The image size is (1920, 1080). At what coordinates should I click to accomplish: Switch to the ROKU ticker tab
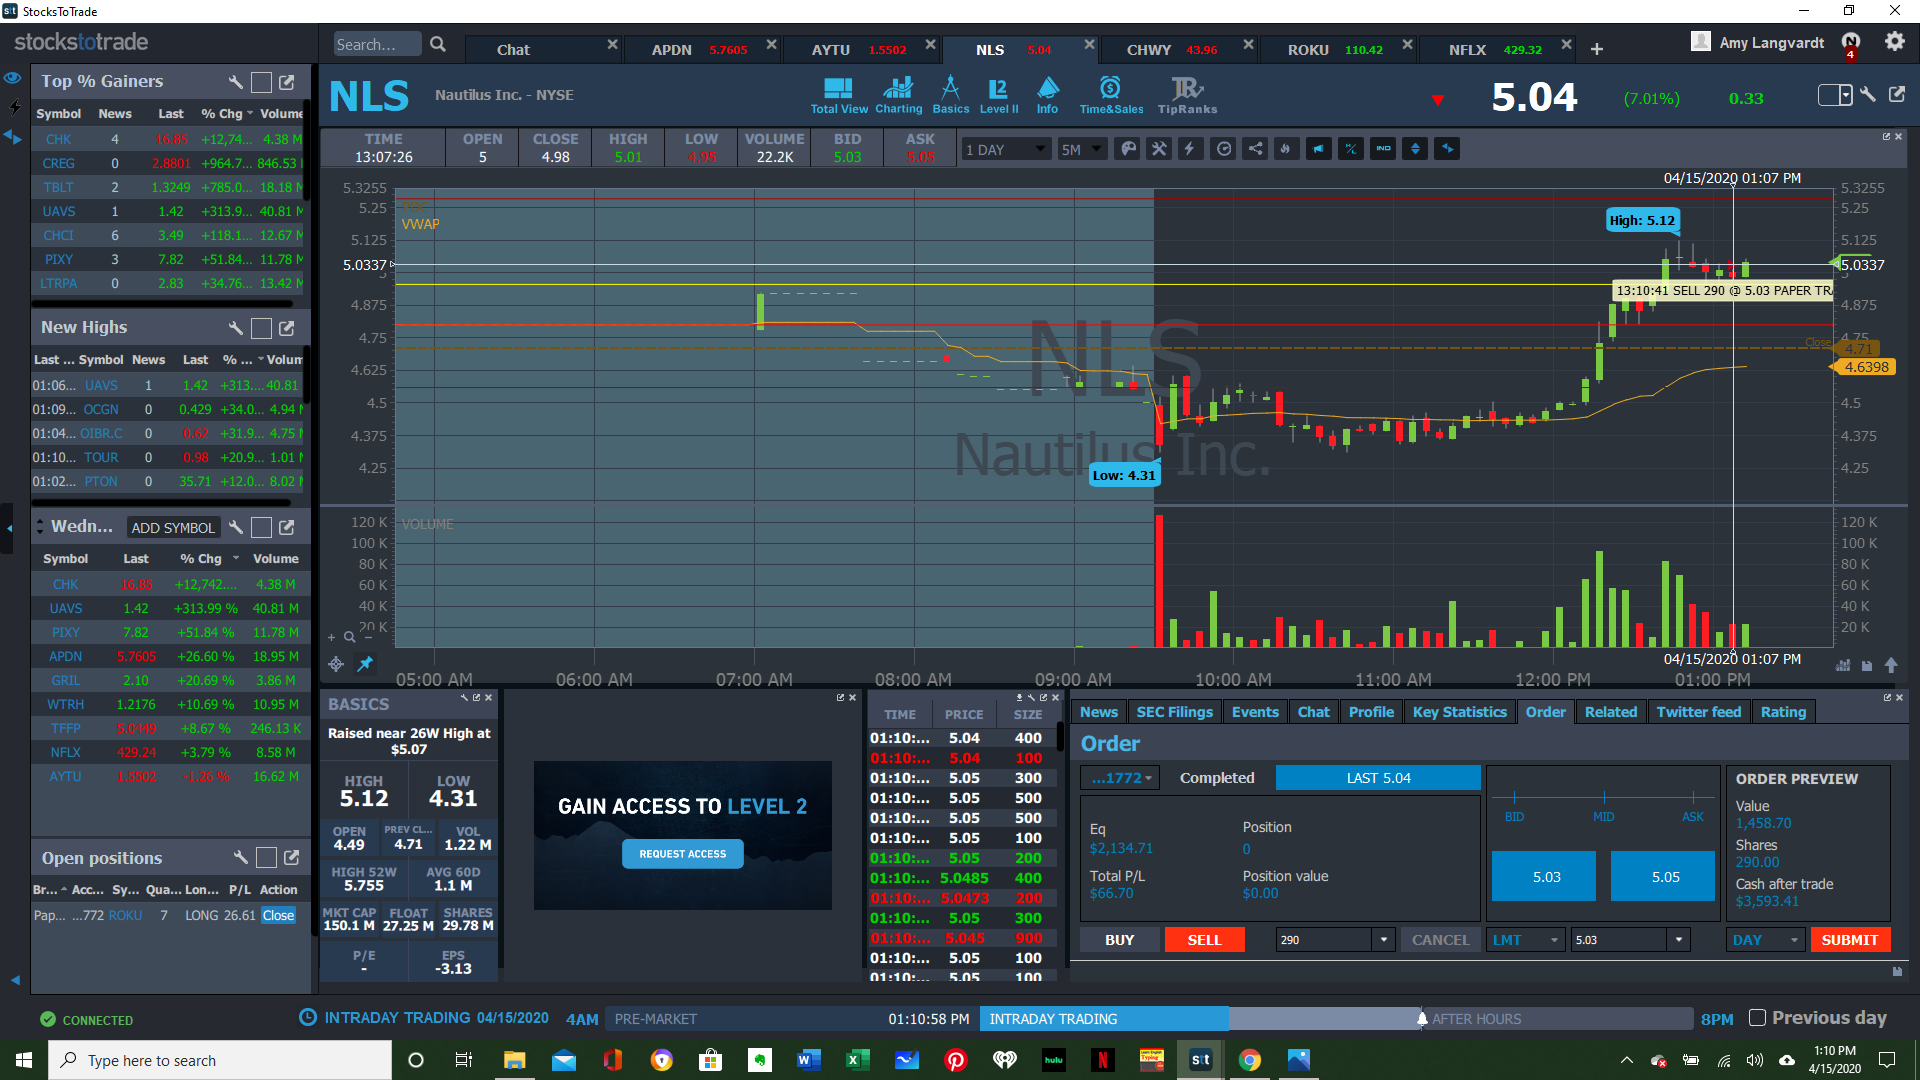point(1307,49)
